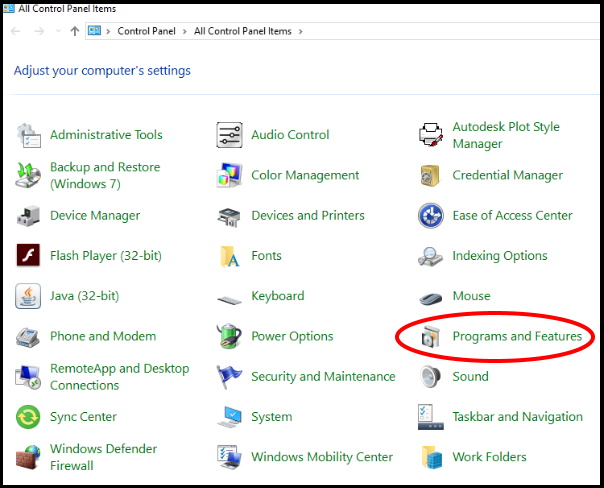Click the window title bar icon

click(8, 8)
